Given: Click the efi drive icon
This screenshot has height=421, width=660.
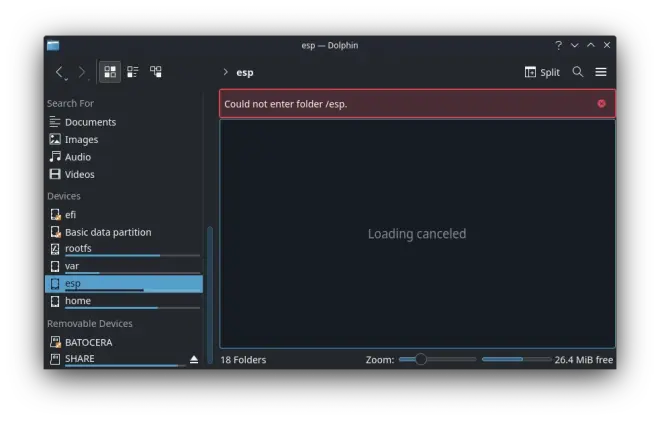Looking at the screenshot, I should (x=55, y=214).
